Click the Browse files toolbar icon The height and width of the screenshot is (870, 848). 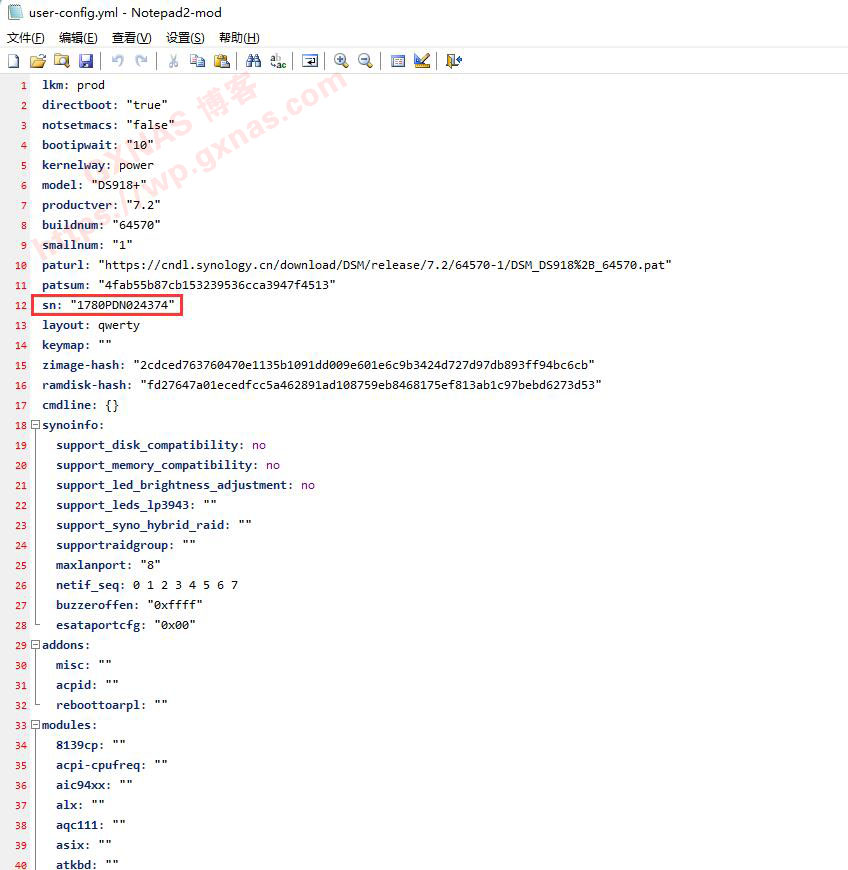click(62, 61)
